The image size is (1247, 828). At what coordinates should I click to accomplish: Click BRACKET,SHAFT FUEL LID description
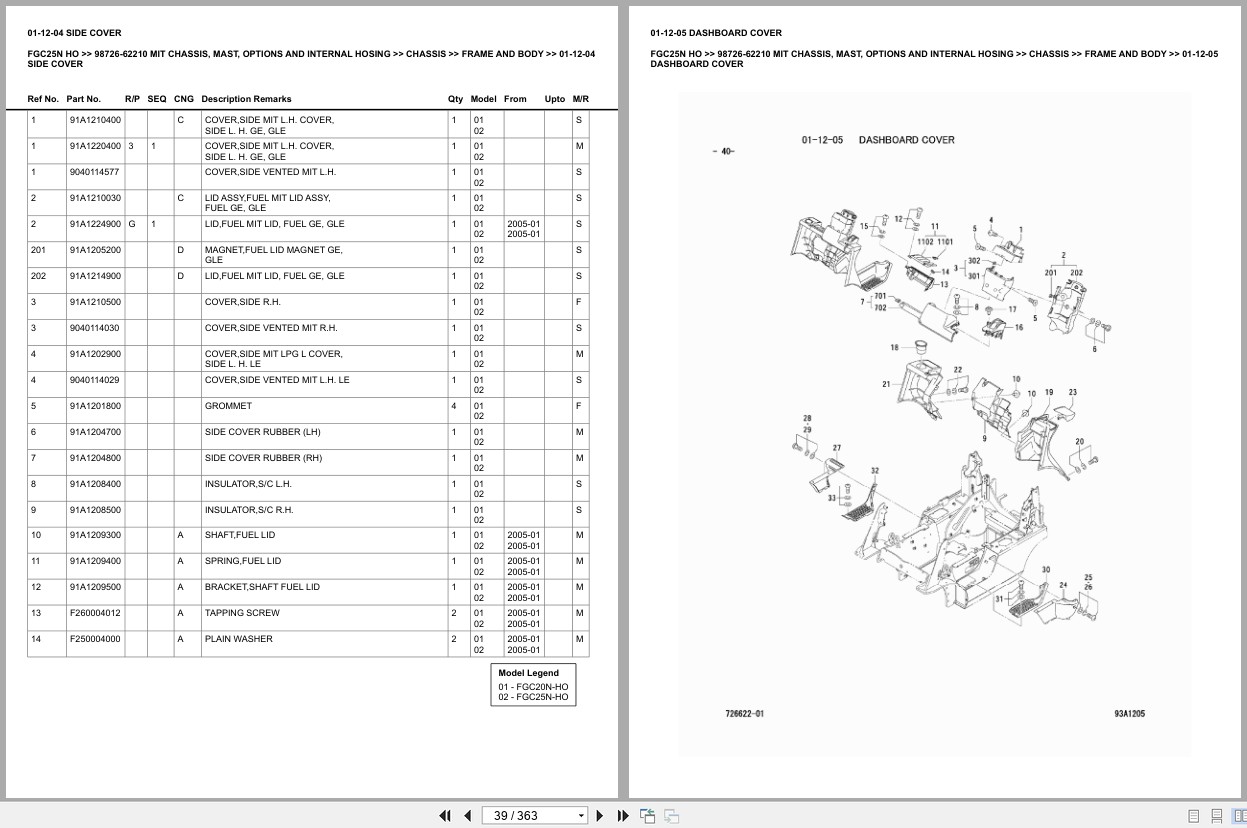(x=262, y=587)
